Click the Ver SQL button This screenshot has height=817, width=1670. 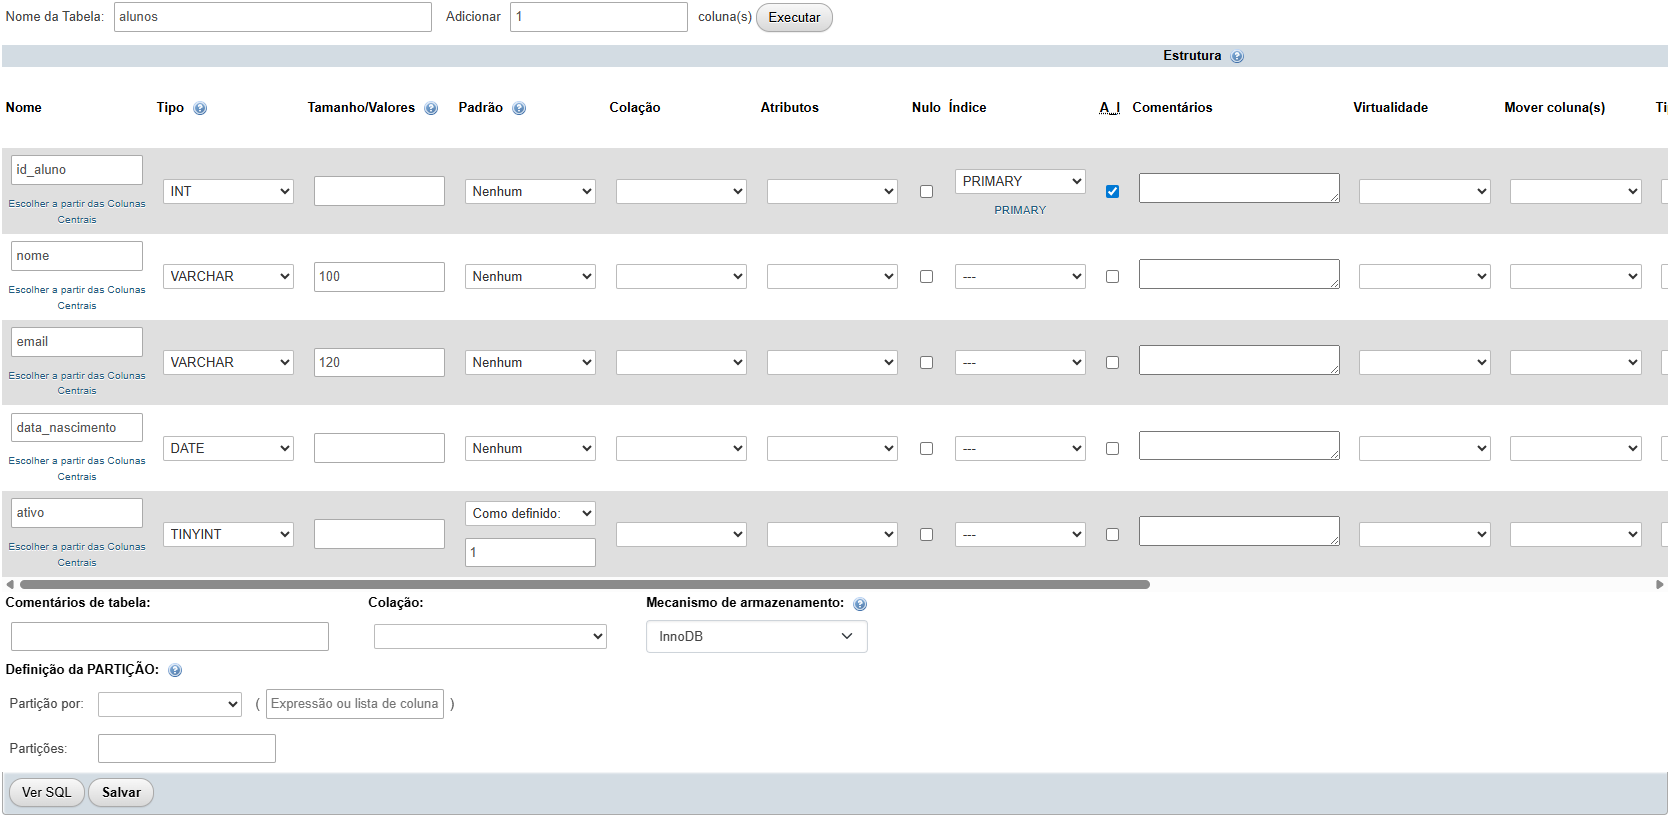47,793
